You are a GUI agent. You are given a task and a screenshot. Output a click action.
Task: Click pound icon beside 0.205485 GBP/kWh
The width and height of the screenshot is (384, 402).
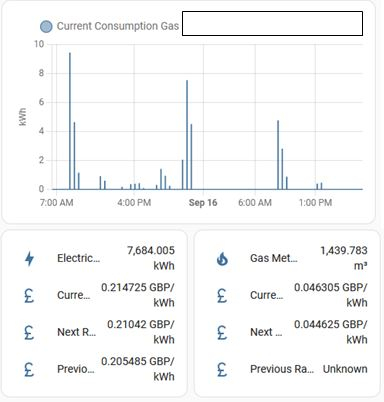(29, 369)
